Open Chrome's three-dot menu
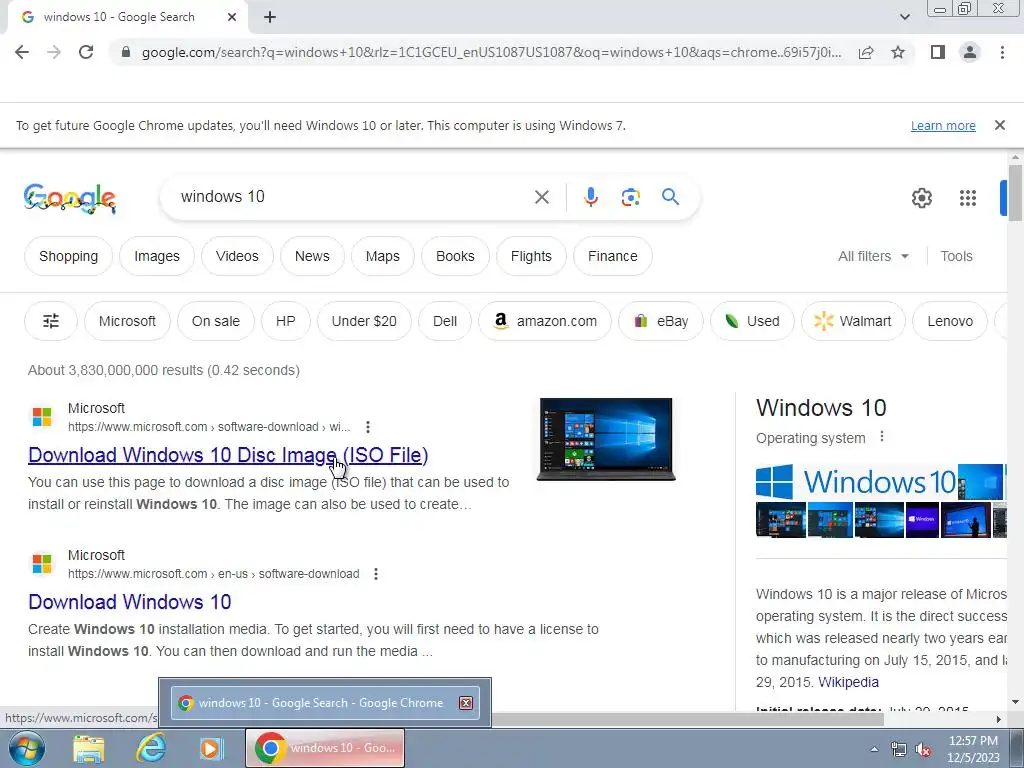Screen dimensions: 1024x768 1002,52
